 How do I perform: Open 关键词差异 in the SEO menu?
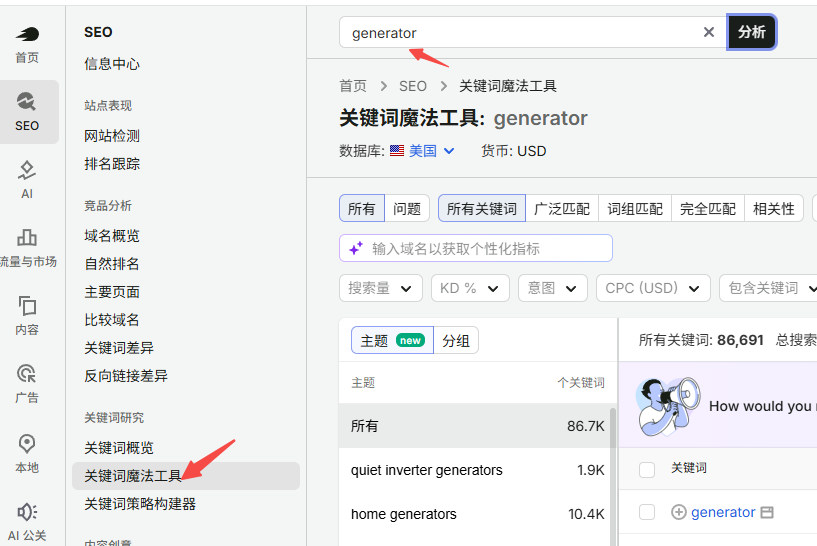(x=119, y=348)
